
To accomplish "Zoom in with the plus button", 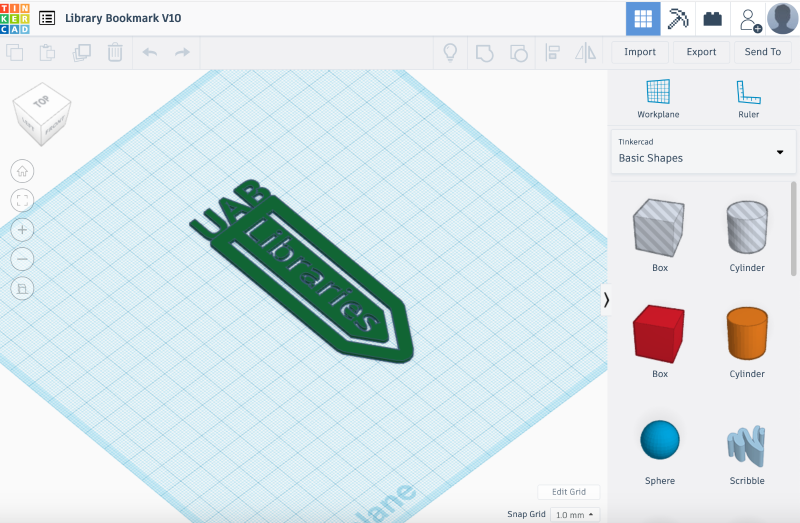I will click(23, 229).
